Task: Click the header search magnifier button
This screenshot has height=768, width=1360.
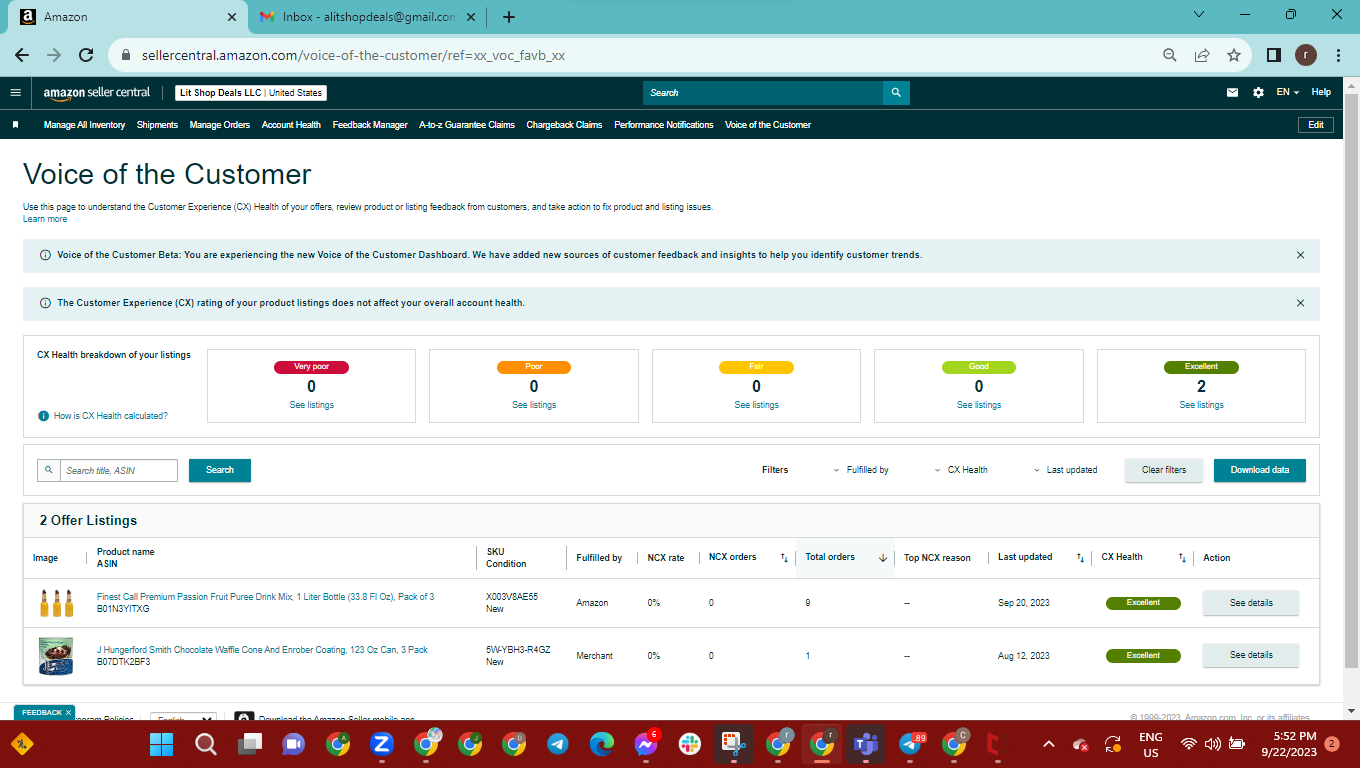Action: [896, 93]
